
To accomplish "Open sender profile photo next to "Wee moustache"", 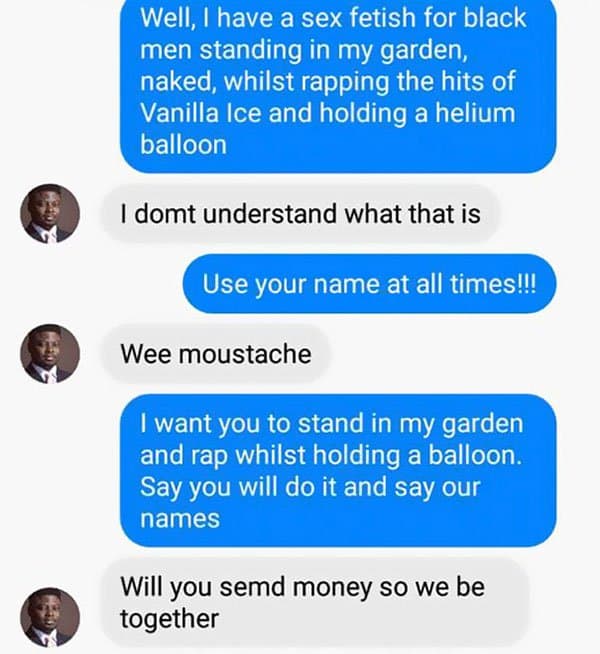I will coord(49,354).
